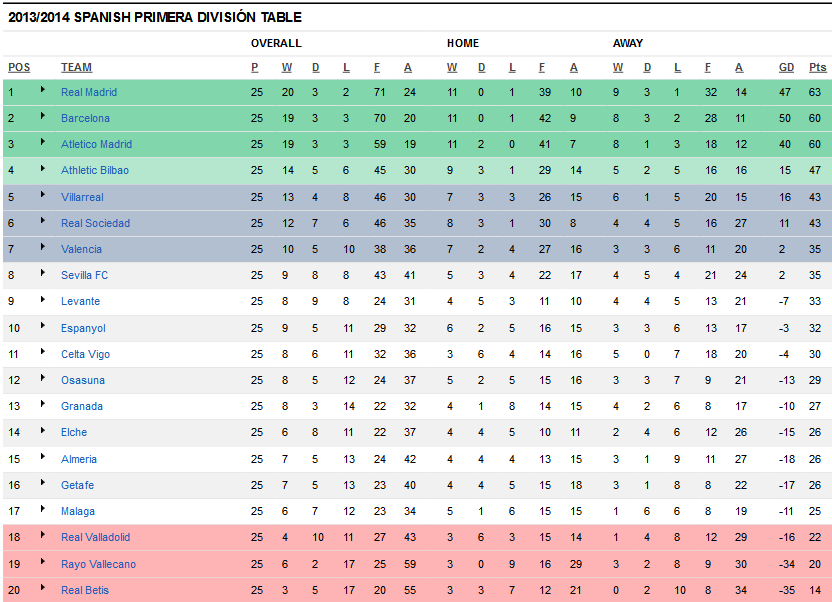Open the Real Valladolid team link
The image size is (832, 602).
pos(95,537)
